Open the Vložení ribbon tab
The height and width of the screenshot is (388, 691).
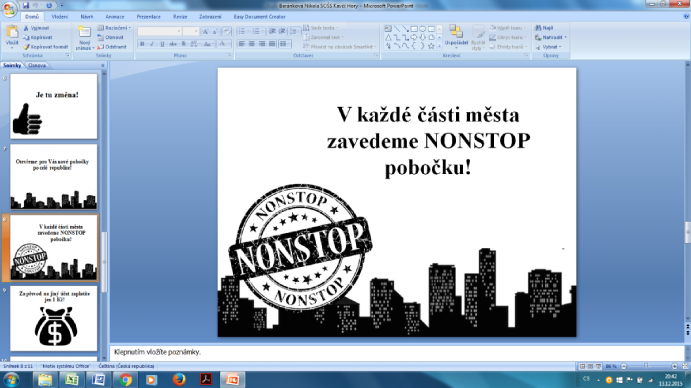[x=59, y=17]
